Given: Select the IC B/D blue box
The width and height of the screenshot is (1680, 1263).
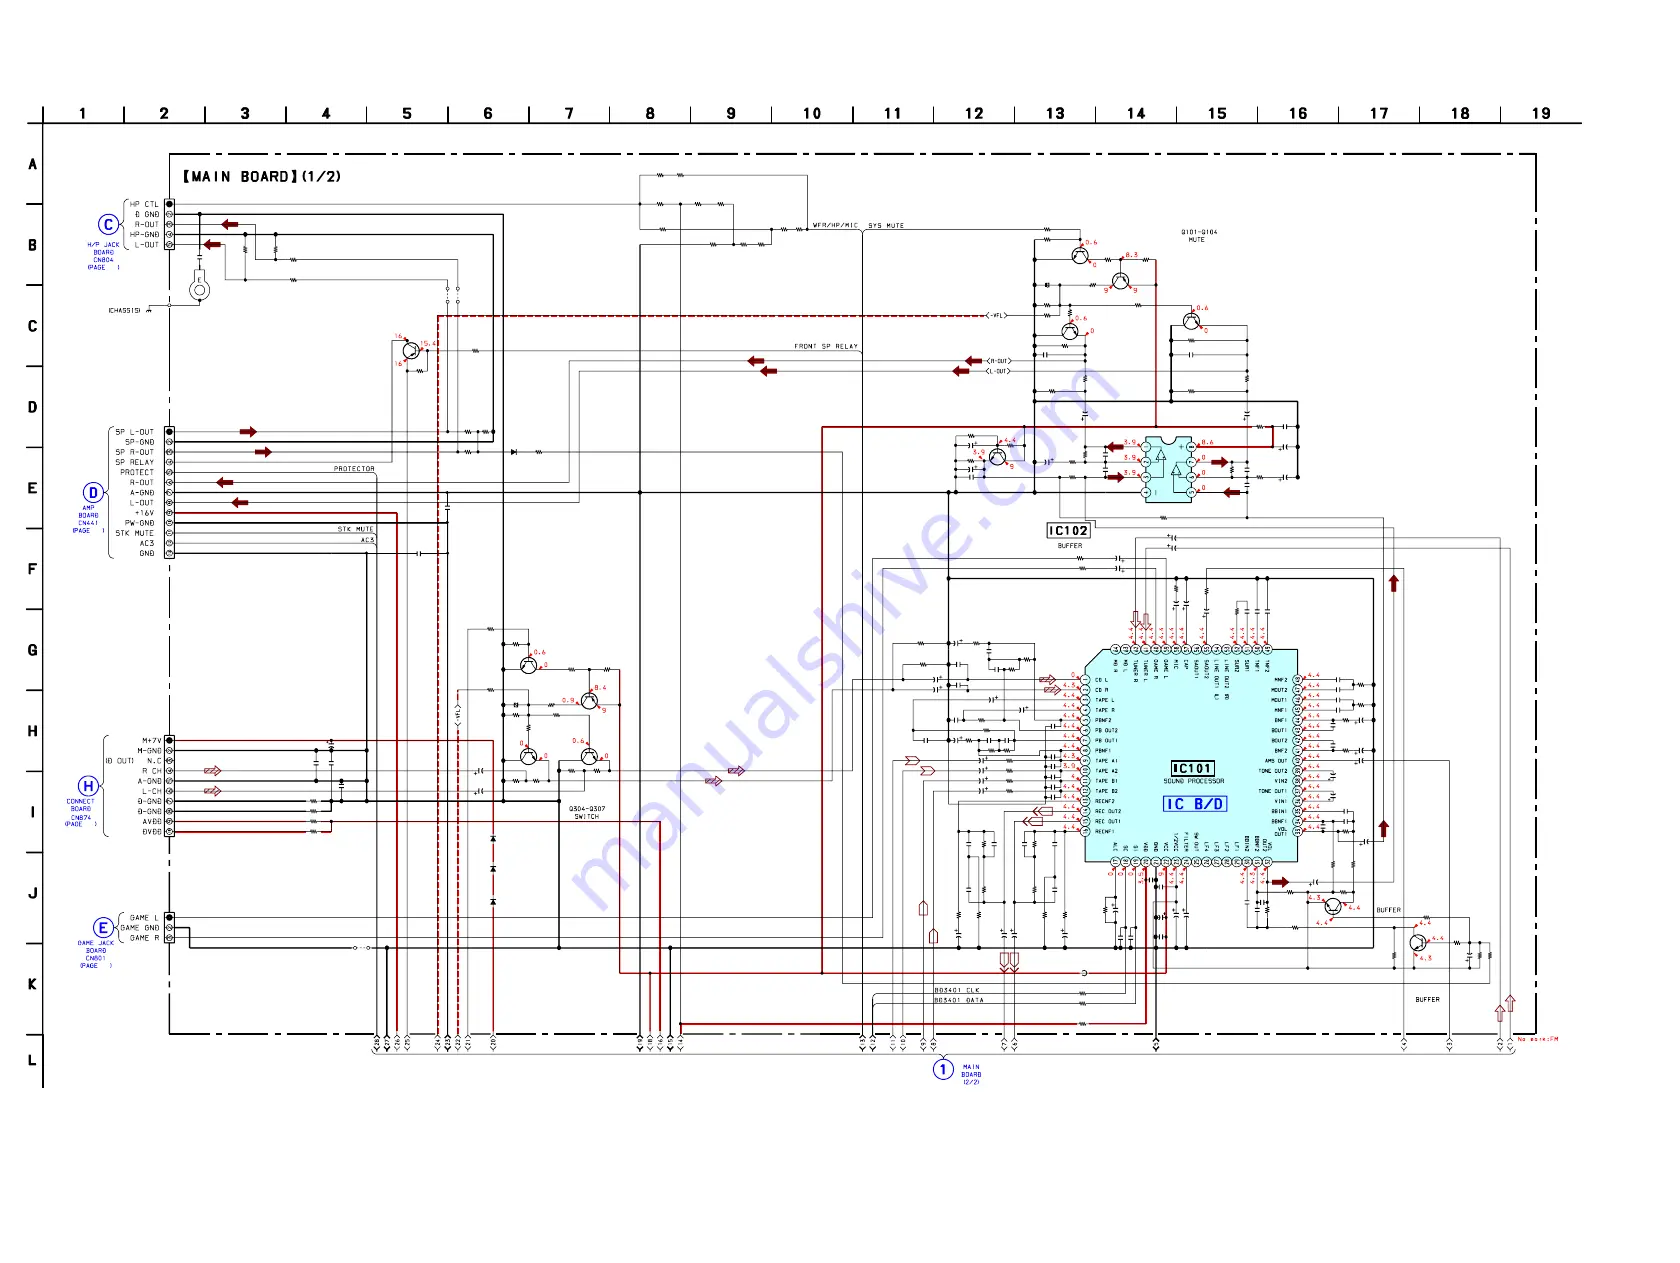Looking at the screenshot, I should [x=1194, y=804].
